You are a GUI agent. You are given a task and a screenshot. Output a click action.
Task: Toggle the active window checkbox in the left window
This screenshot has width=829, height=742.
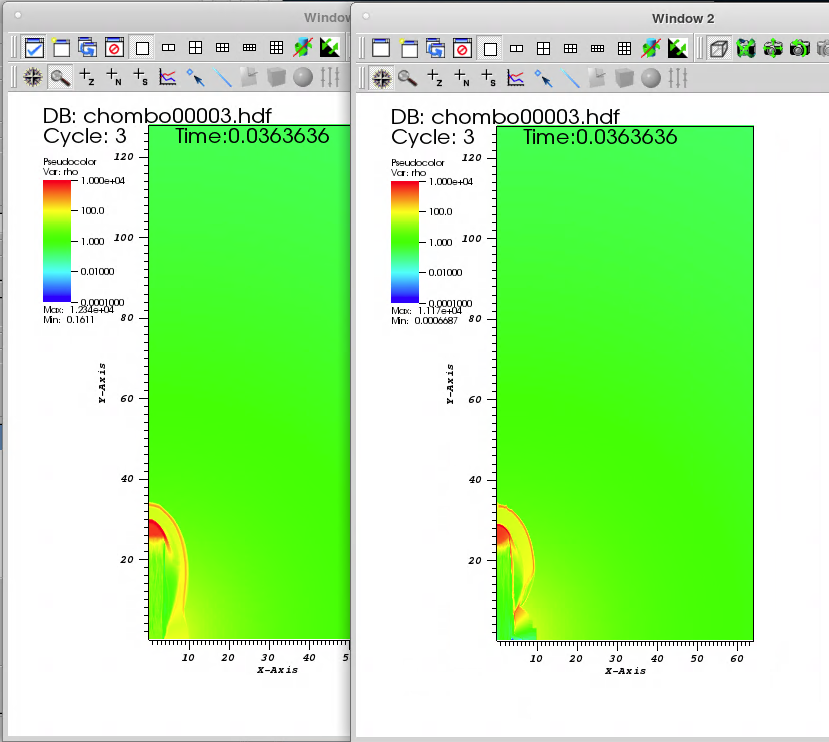[x=34, y=48]
